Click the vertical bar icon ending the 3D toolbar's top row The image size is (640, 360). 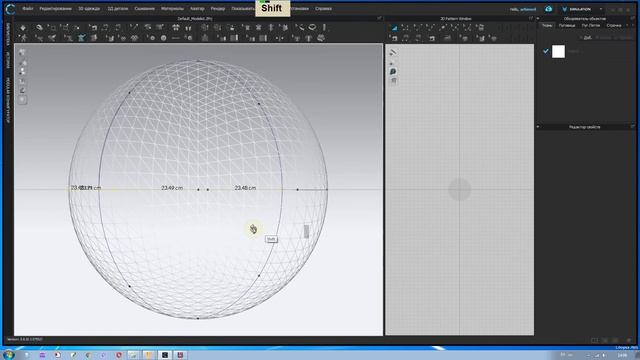[x=324, y=27]
